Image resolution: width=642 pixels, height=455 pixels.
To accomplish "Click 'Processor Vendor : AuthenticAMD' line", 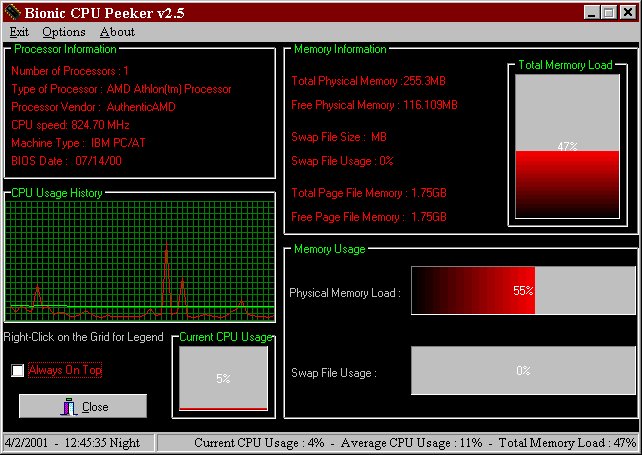I will pyautogui.click(x=93, y=107).
